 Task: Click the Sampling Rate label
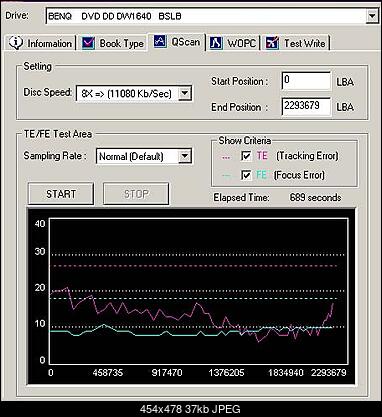tap(55, 156)
